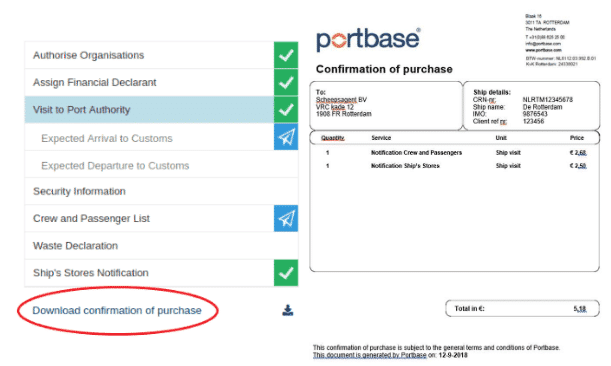Click the download icon for confirmation of purchase

[288, 310]
